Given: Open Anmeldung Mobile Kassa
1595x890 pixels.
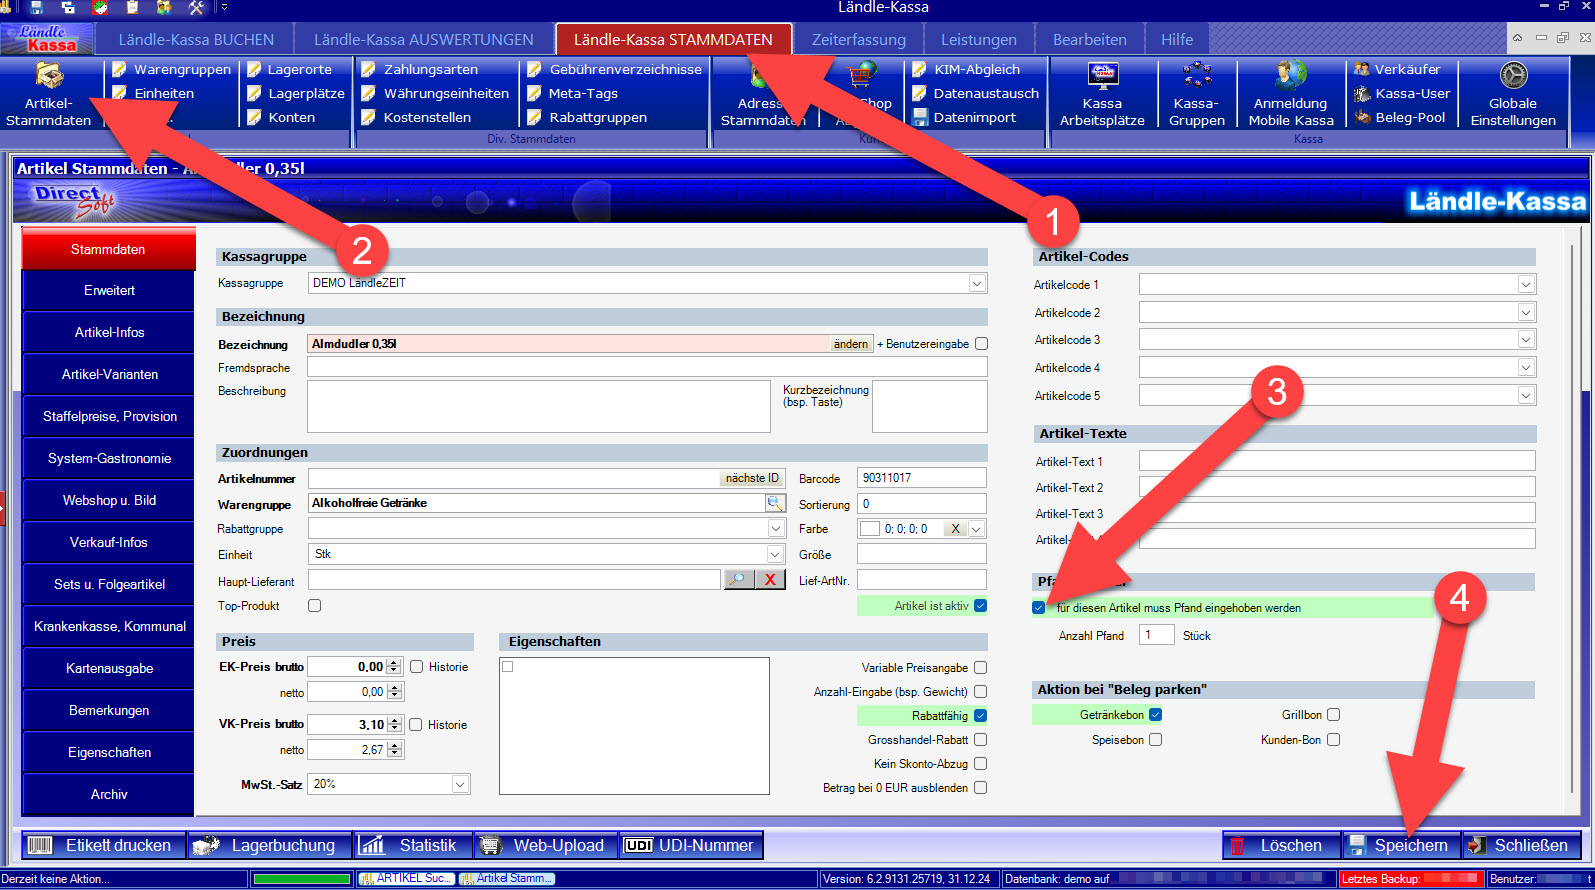Looking at the screenshot, I should click(x=1291, y=94).
